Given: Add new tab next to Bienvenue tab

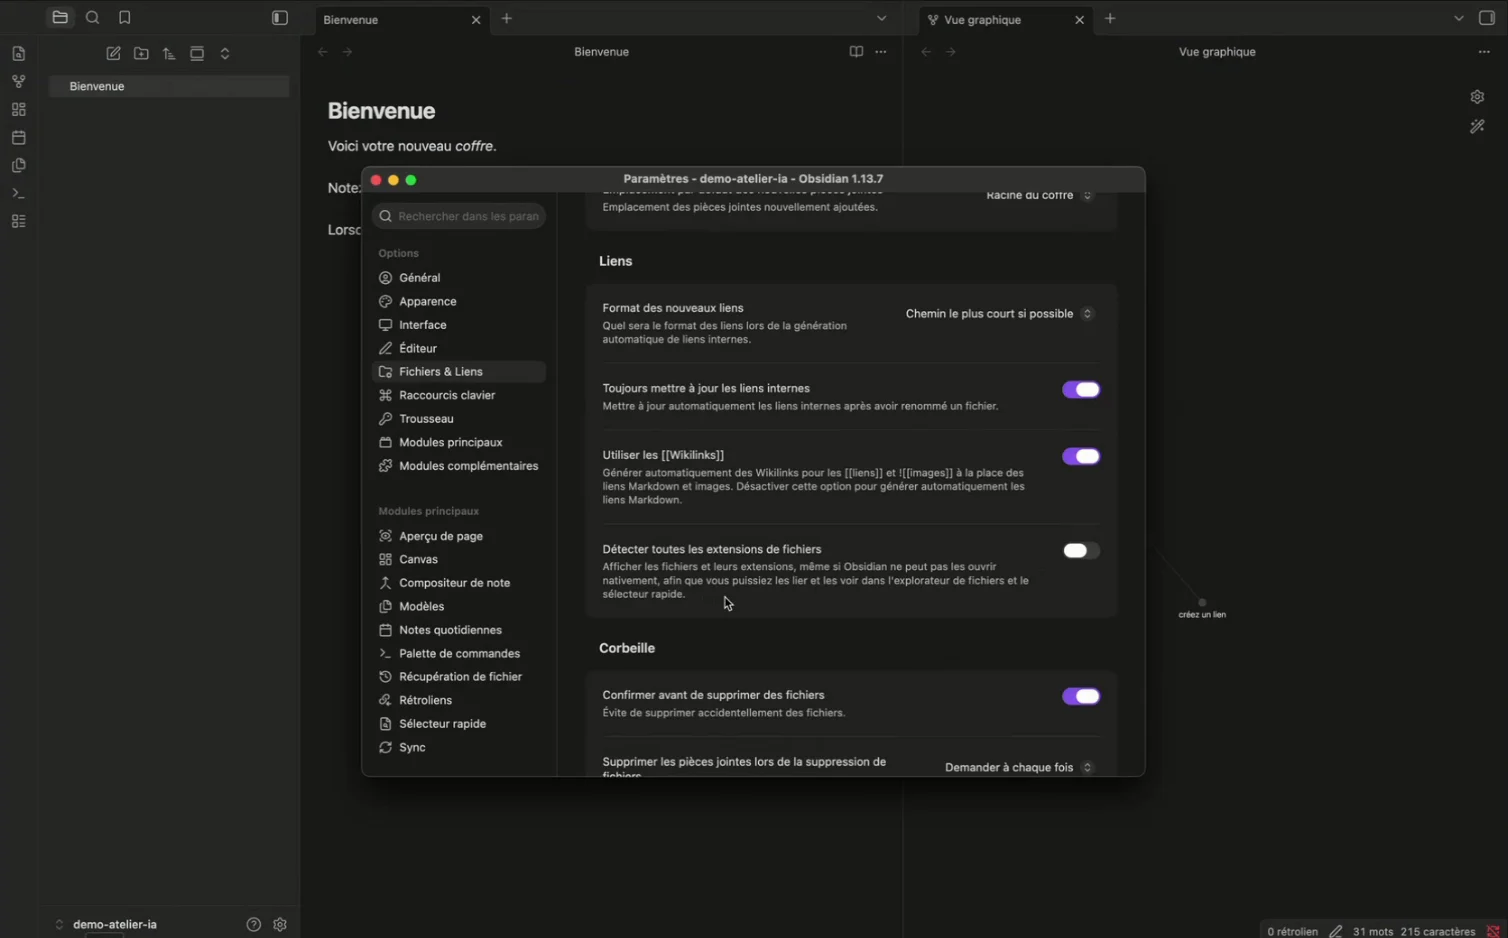Looking at the screenshot, I should point(507,18).
